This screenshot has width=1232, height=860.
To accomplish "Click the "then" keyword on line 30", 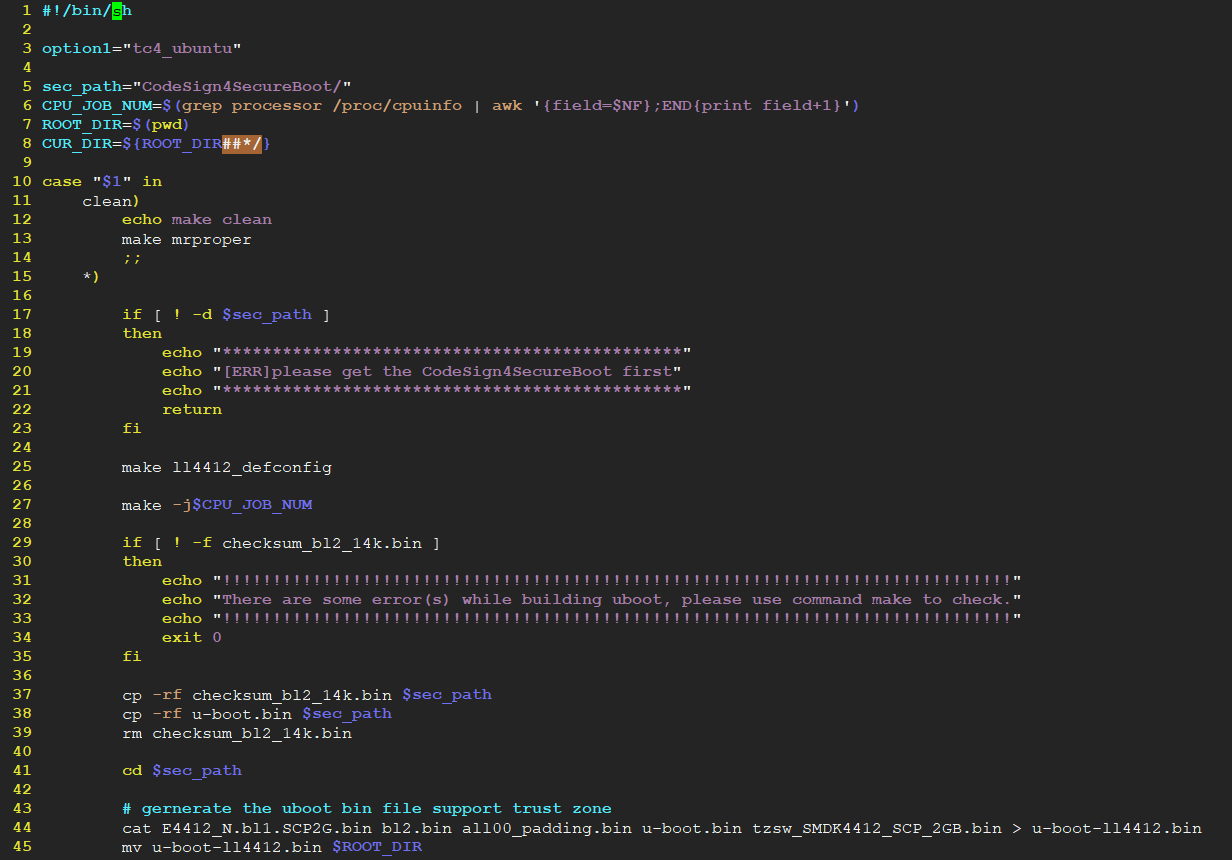I will pyautogui.click(x=142, y=561).
